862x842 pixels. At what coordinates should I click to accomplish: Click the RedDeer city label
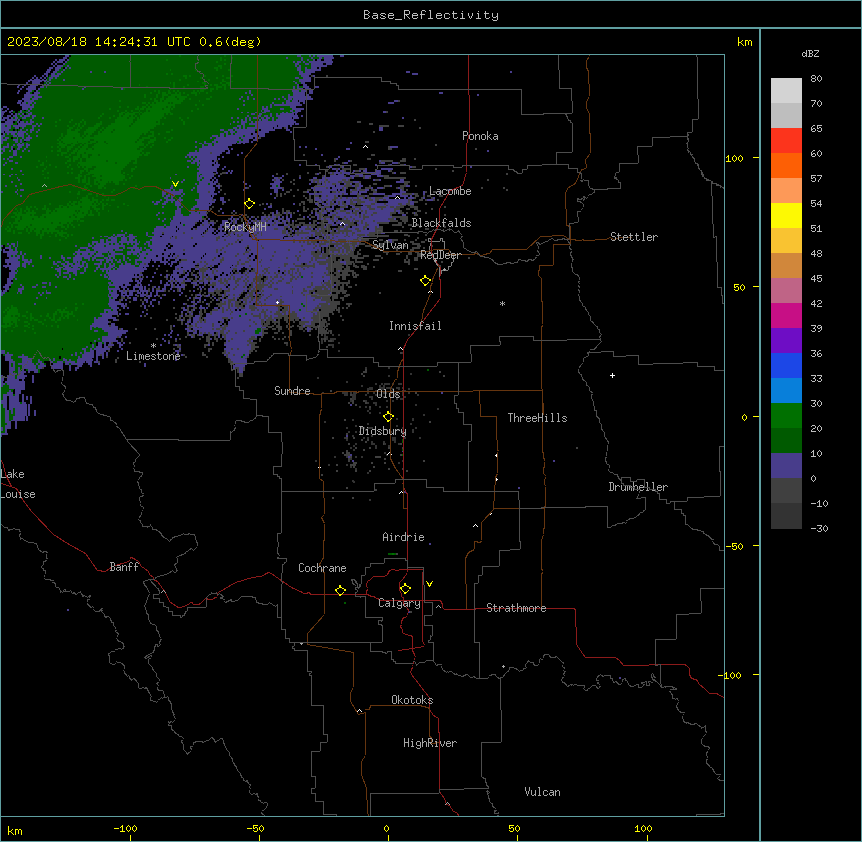[440, 255]
